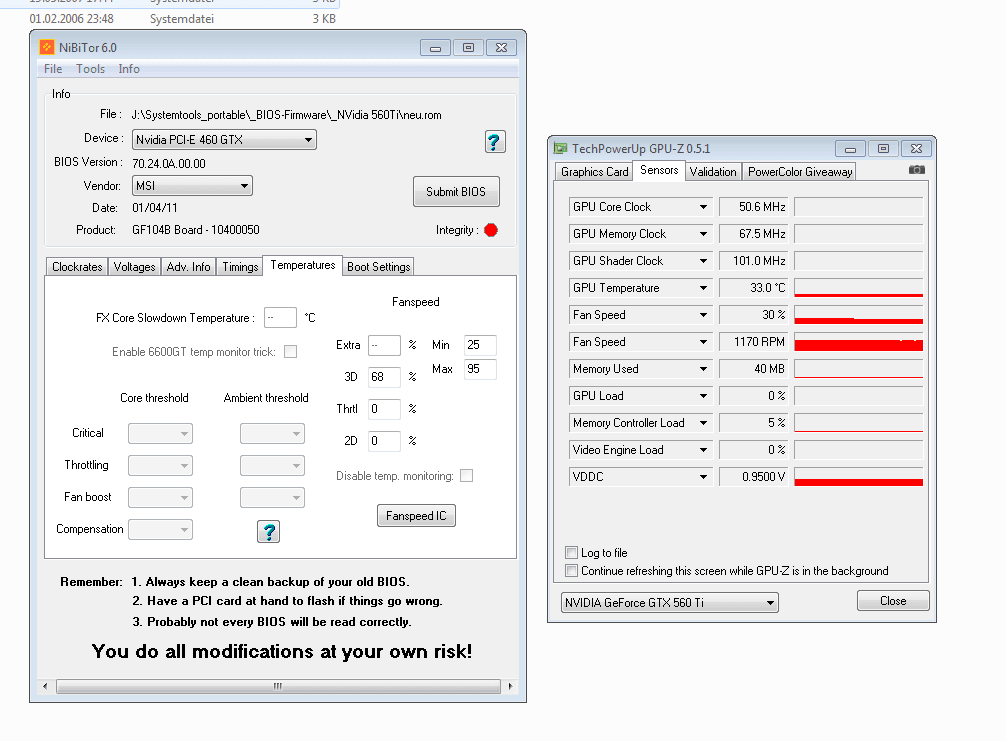
Task: Click the Close button in GPU-Z
Action: (893, 600)
